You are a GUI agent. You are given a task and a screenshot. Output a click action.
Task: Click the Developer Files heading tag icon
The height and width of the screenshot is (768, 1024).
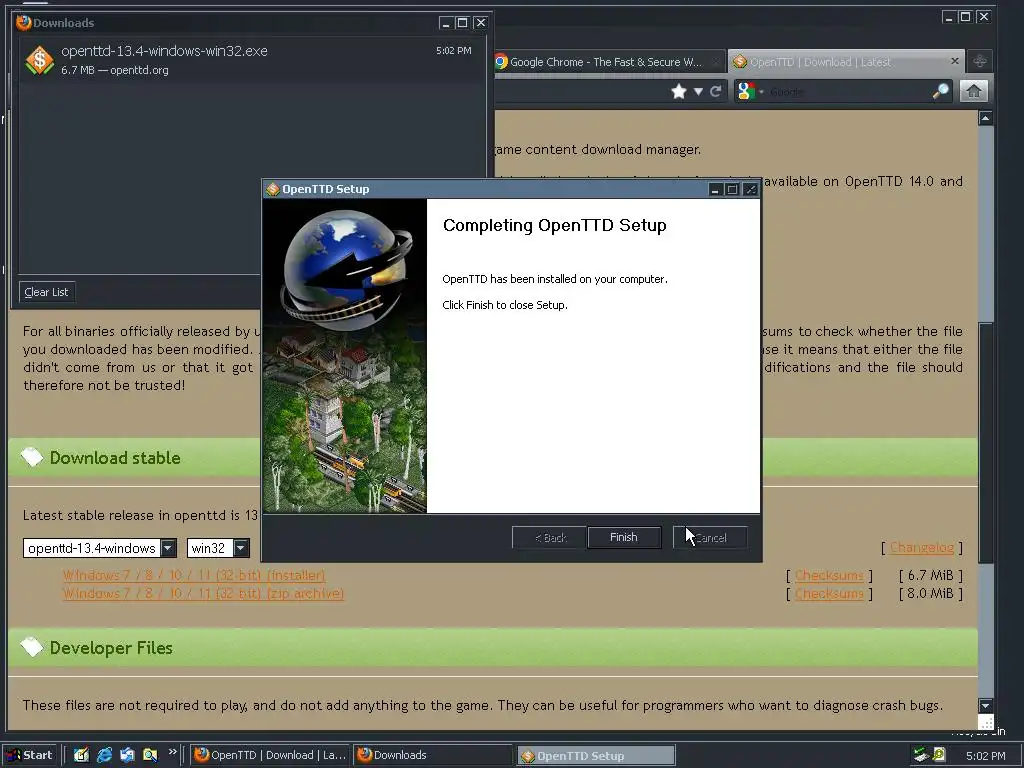click(x=31, y=647)
